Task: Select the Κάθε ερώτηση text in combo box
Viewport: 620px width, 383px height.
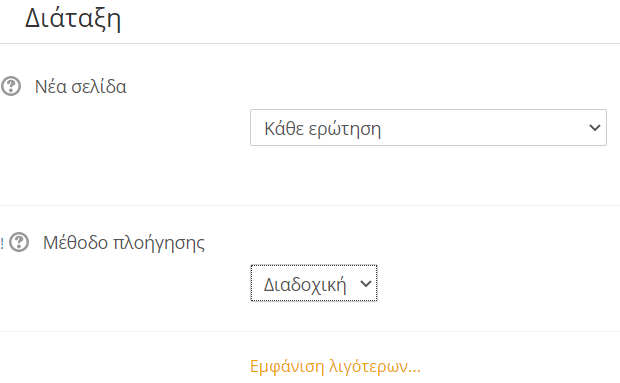Action: tap(322, 129)
